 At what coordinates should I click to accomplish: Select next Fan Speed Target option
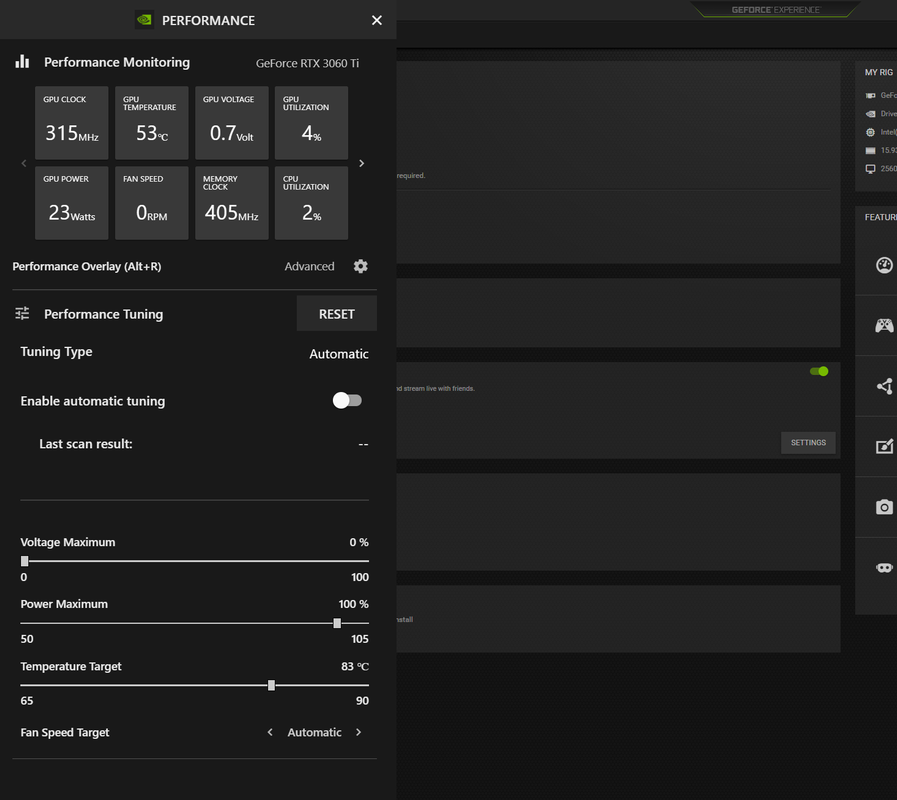(359, 732)
